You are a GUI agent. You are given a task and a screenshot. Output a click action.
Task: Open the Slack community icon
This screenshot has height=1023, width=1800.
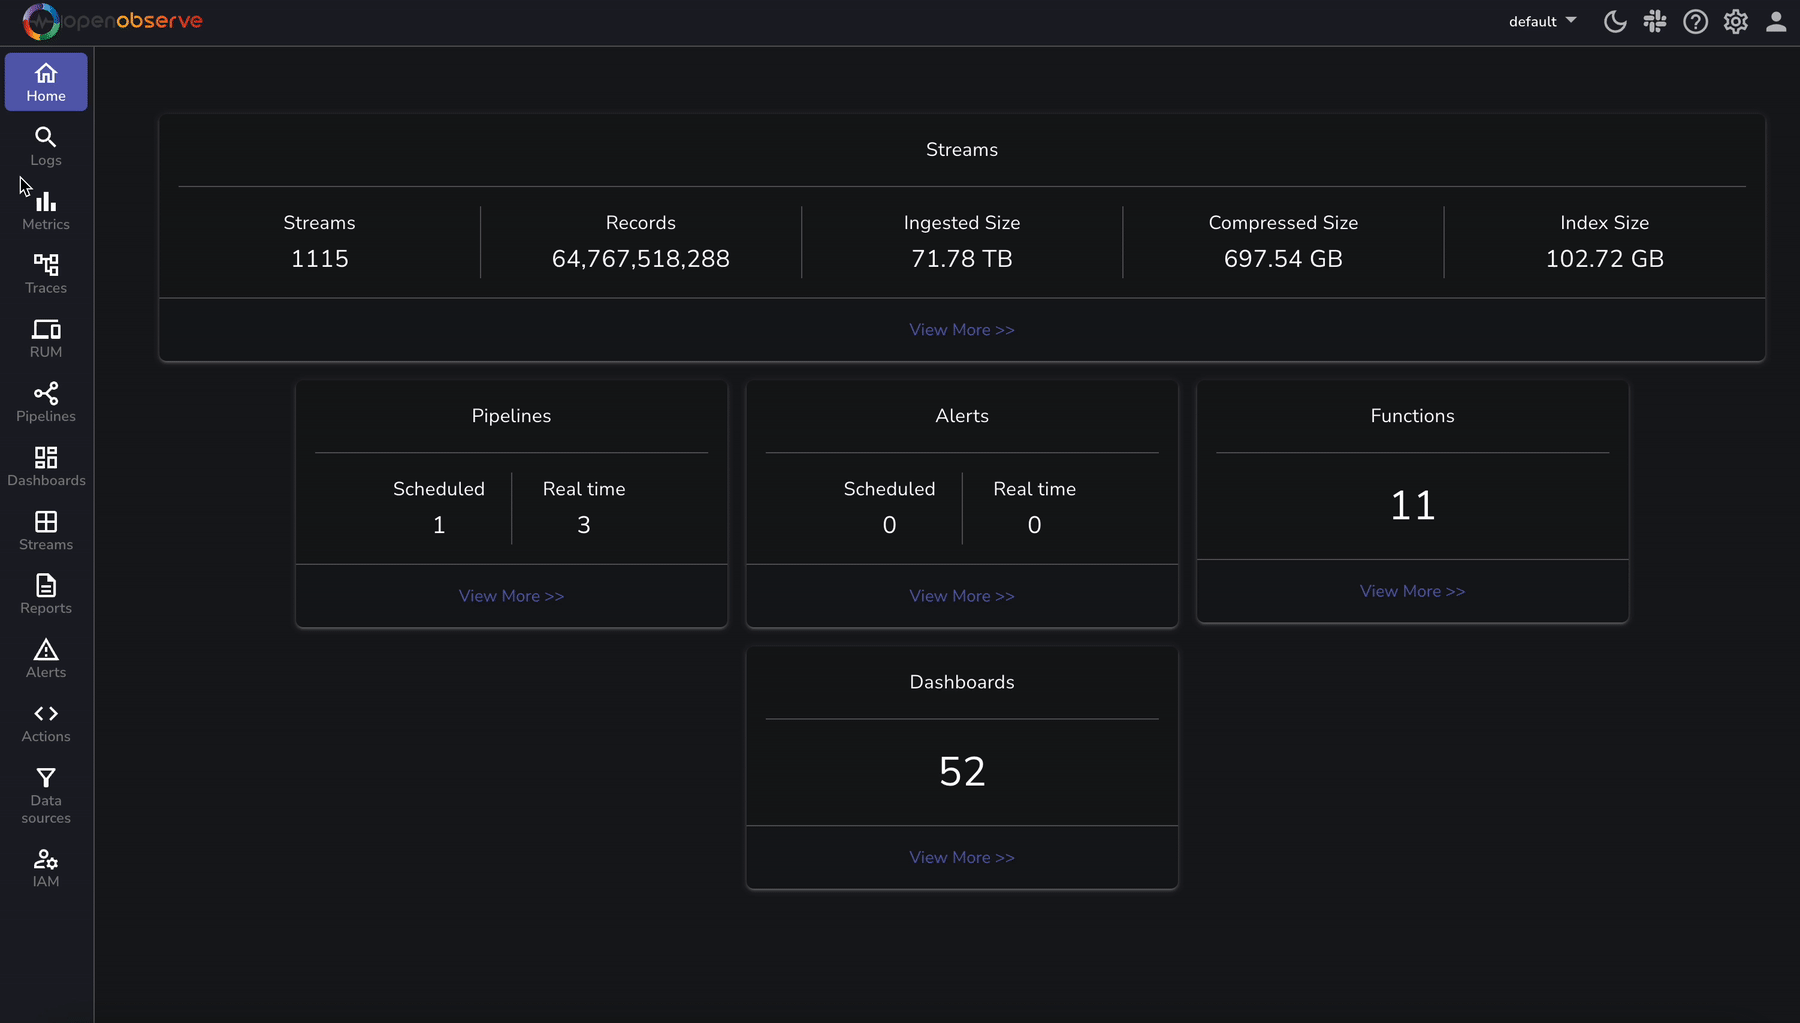[1655, 21]
